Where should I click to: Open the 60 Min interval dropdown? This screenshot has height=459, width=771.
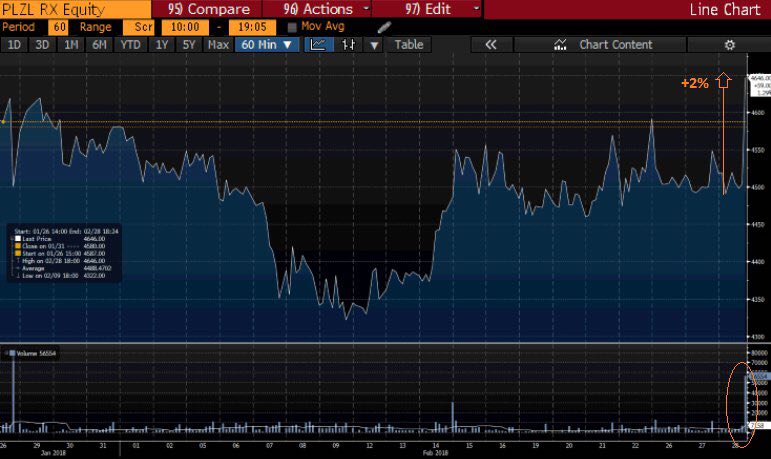coord(267,45)
